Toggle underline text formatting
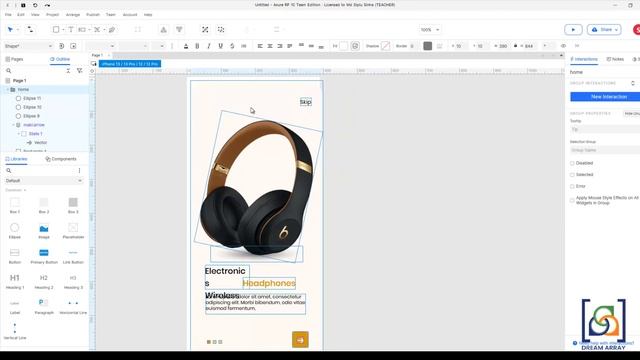 tap(221, 46)
